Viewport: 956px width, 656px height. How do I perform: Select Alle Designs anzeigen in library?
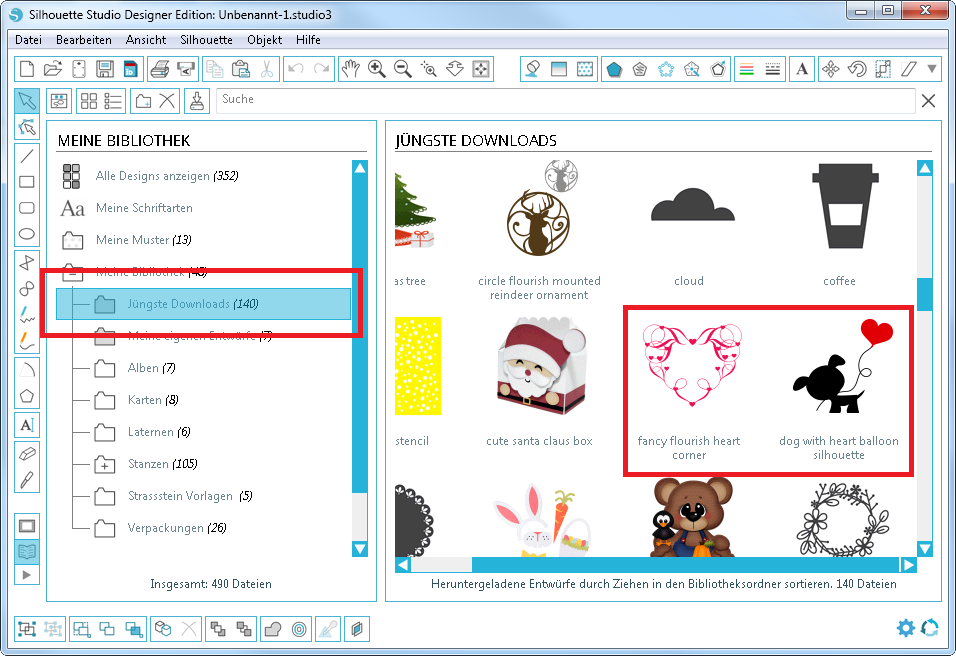coord(154,176)
